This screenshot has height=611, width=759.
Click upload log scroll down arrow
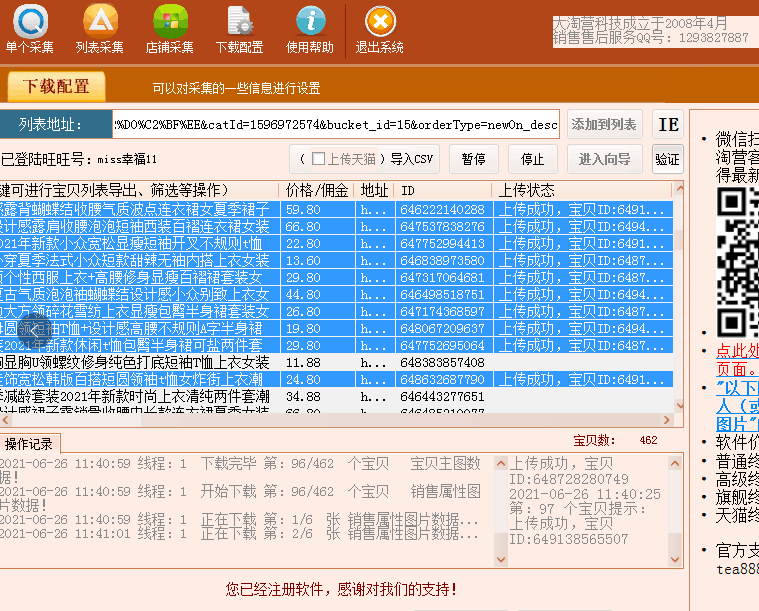675,560
